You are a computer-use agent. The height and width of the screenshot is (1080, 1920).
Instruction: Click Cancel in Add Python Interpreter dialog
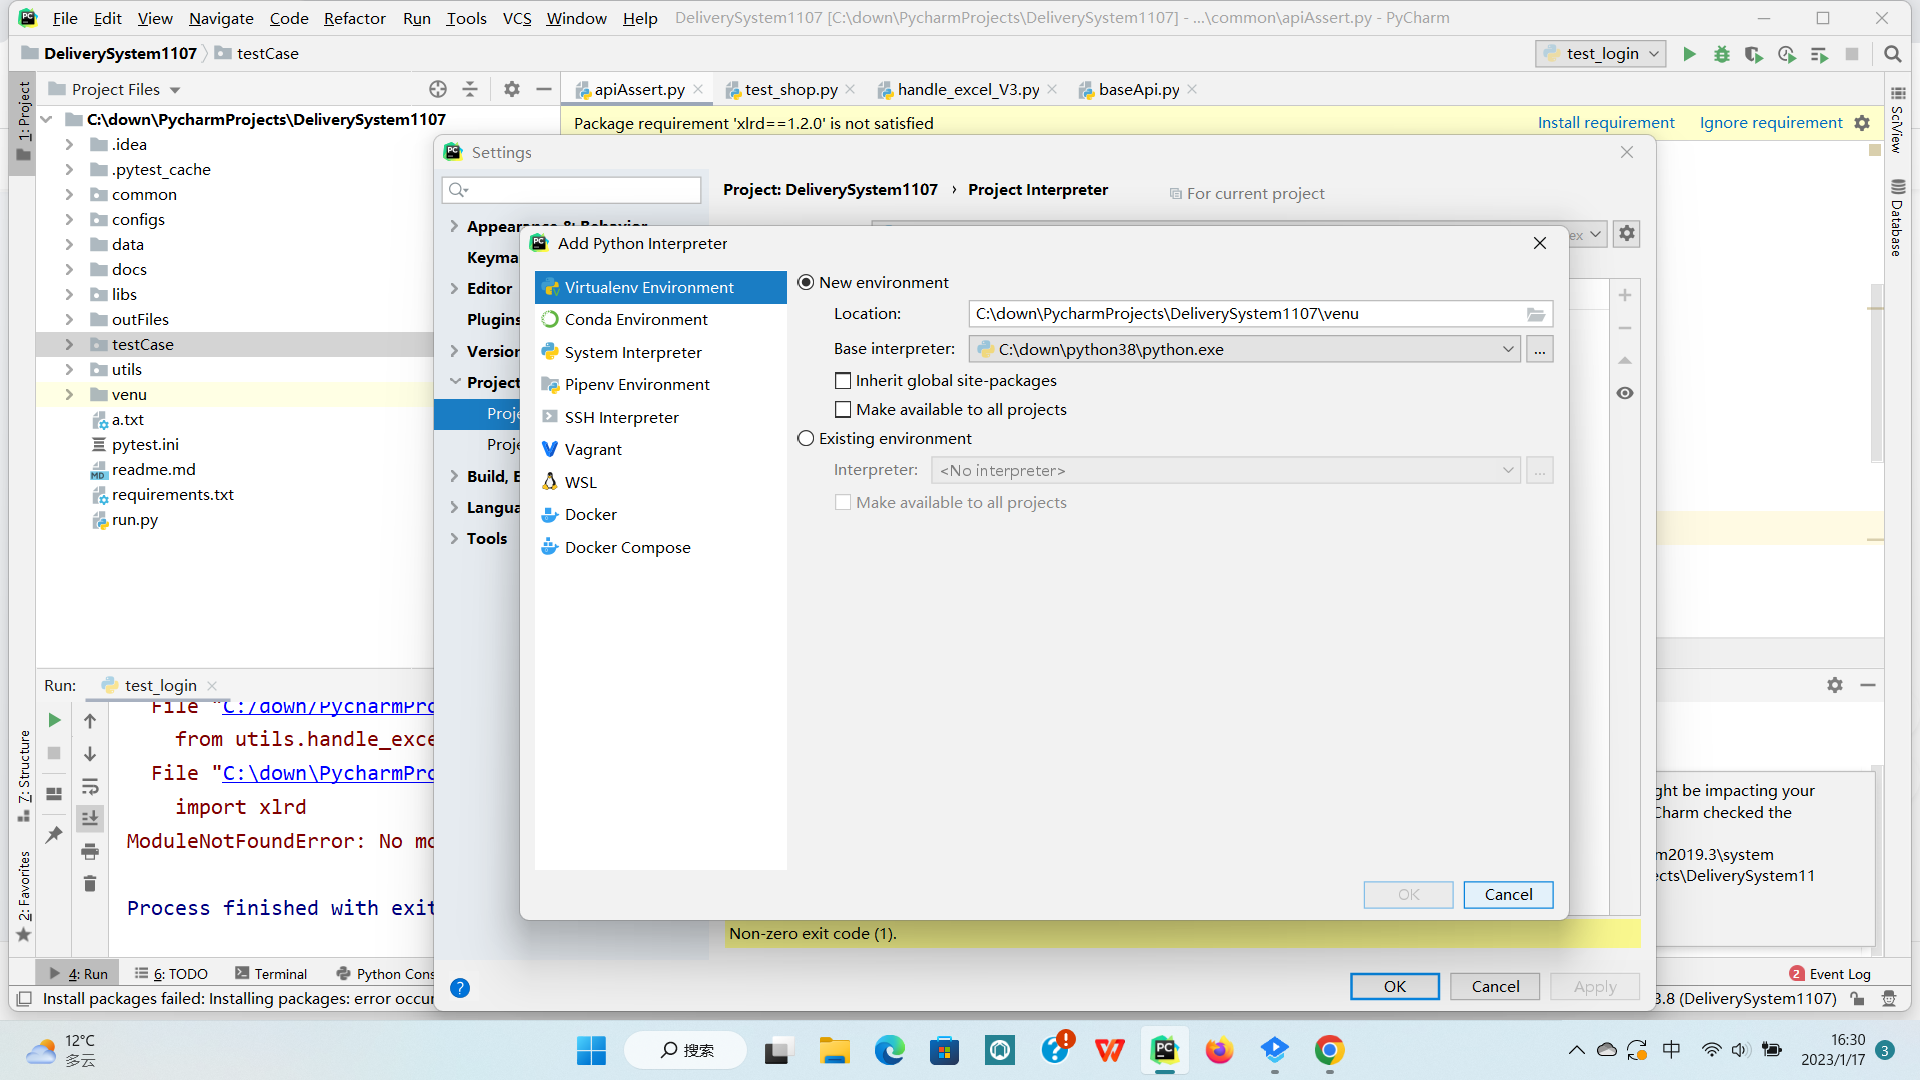tap(1507, 895)
